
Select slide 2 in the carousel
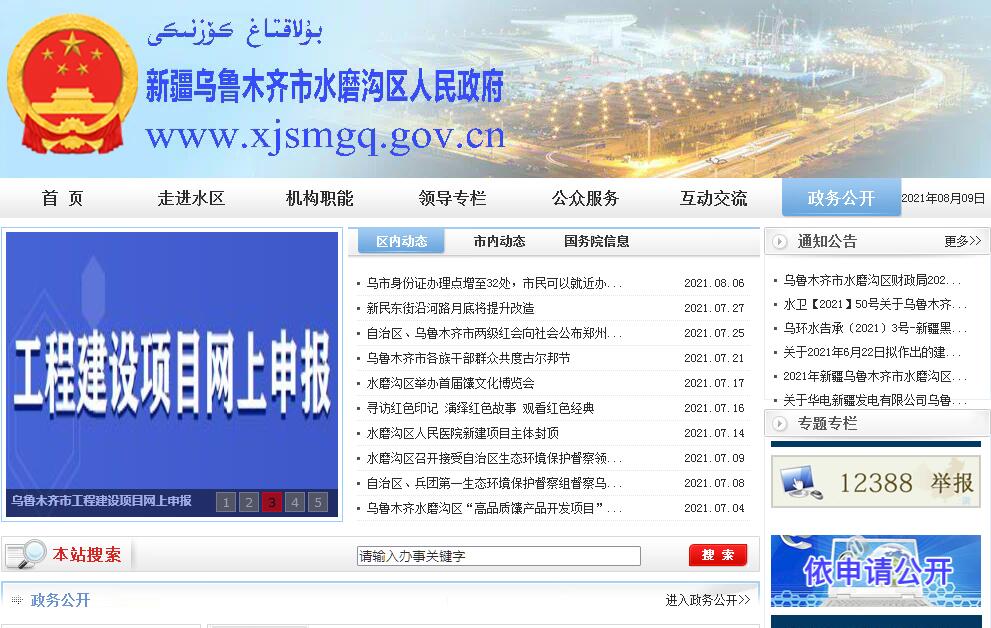(x=249, y=502)
